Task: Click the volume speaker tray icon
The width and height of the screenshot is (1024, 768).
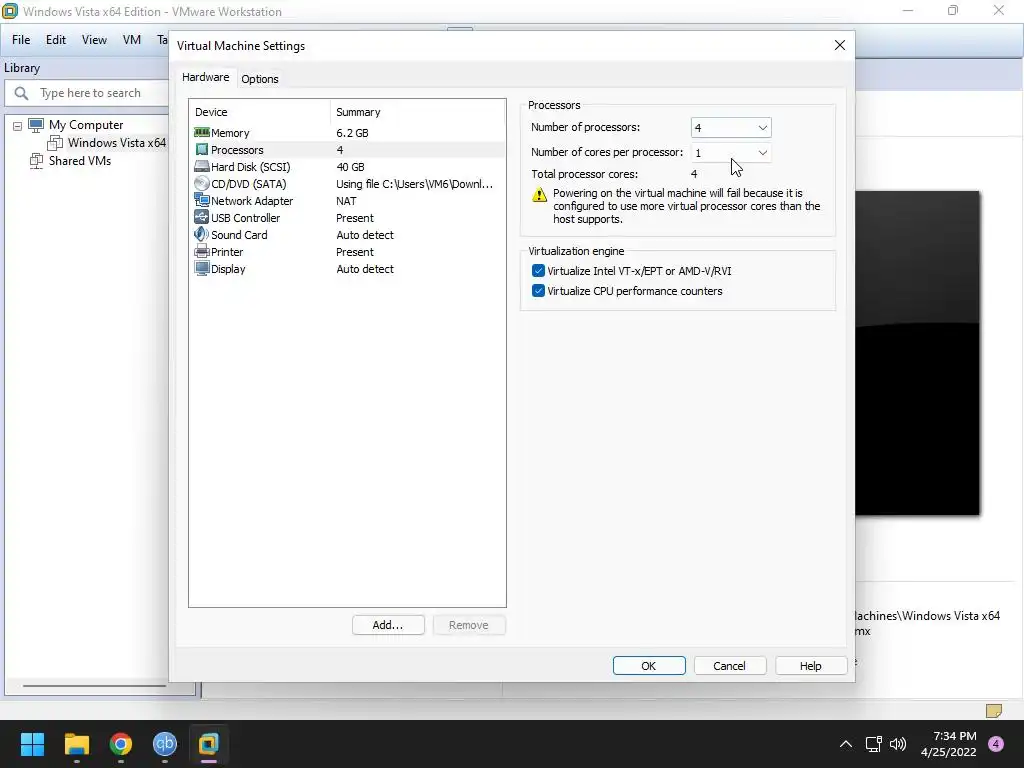Action: pos(898,744)
